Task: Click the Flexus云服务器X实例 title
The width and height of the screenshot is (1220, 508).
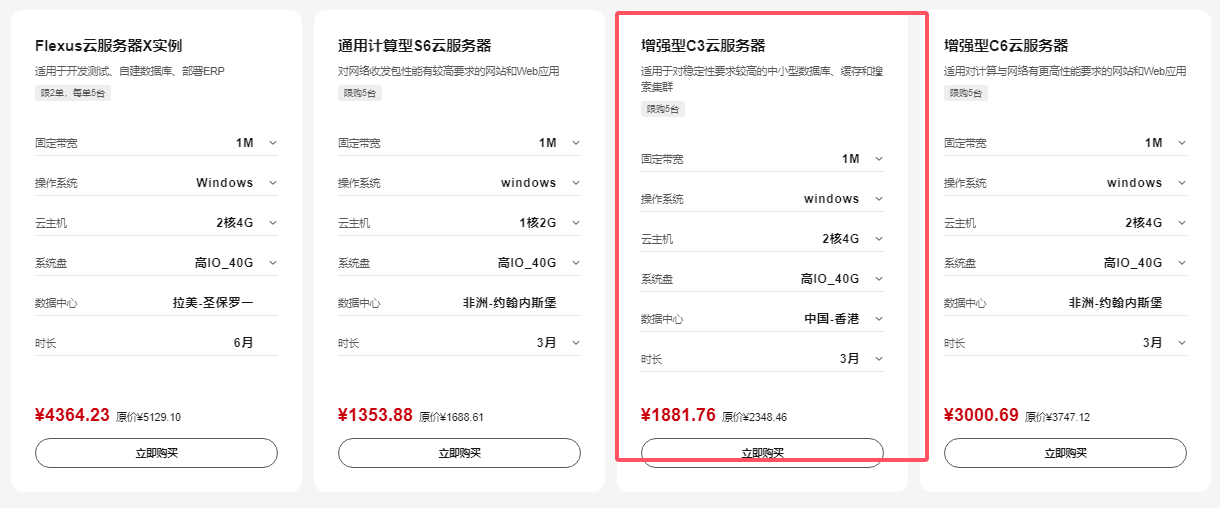Action: [x=108, y=46]
